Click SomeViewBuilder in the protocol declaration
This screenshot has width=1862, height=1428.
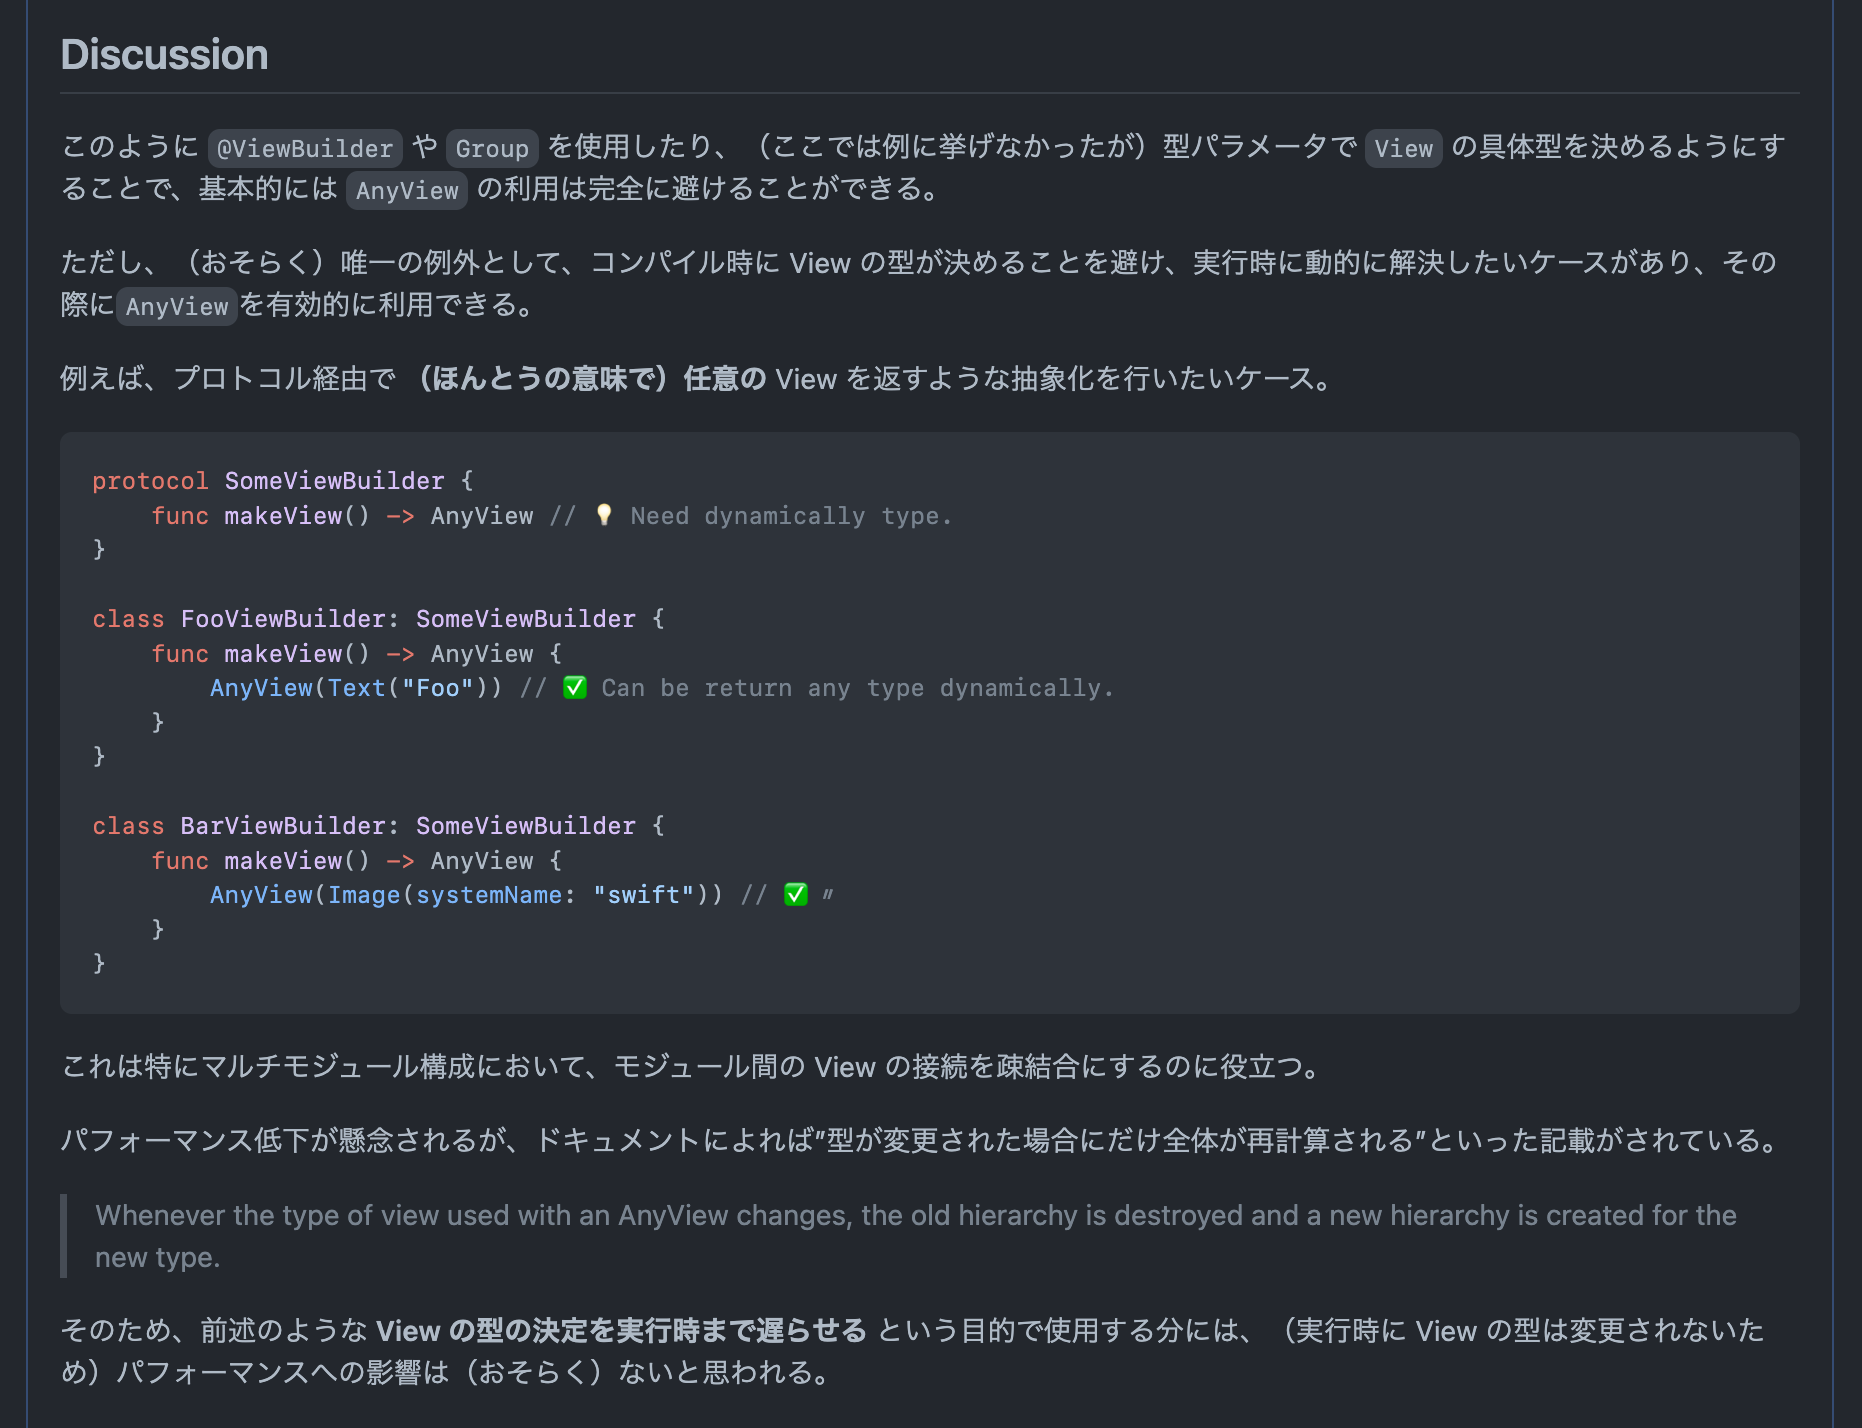click(x=334, y=481)
